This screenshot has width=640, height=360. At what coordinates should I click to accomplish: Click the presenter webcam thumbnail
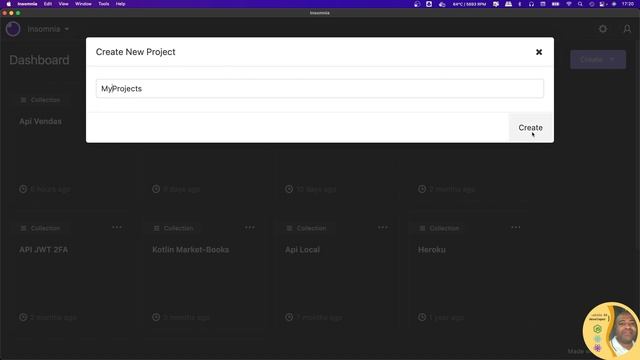pyautogui.click(x=611, y=331)
